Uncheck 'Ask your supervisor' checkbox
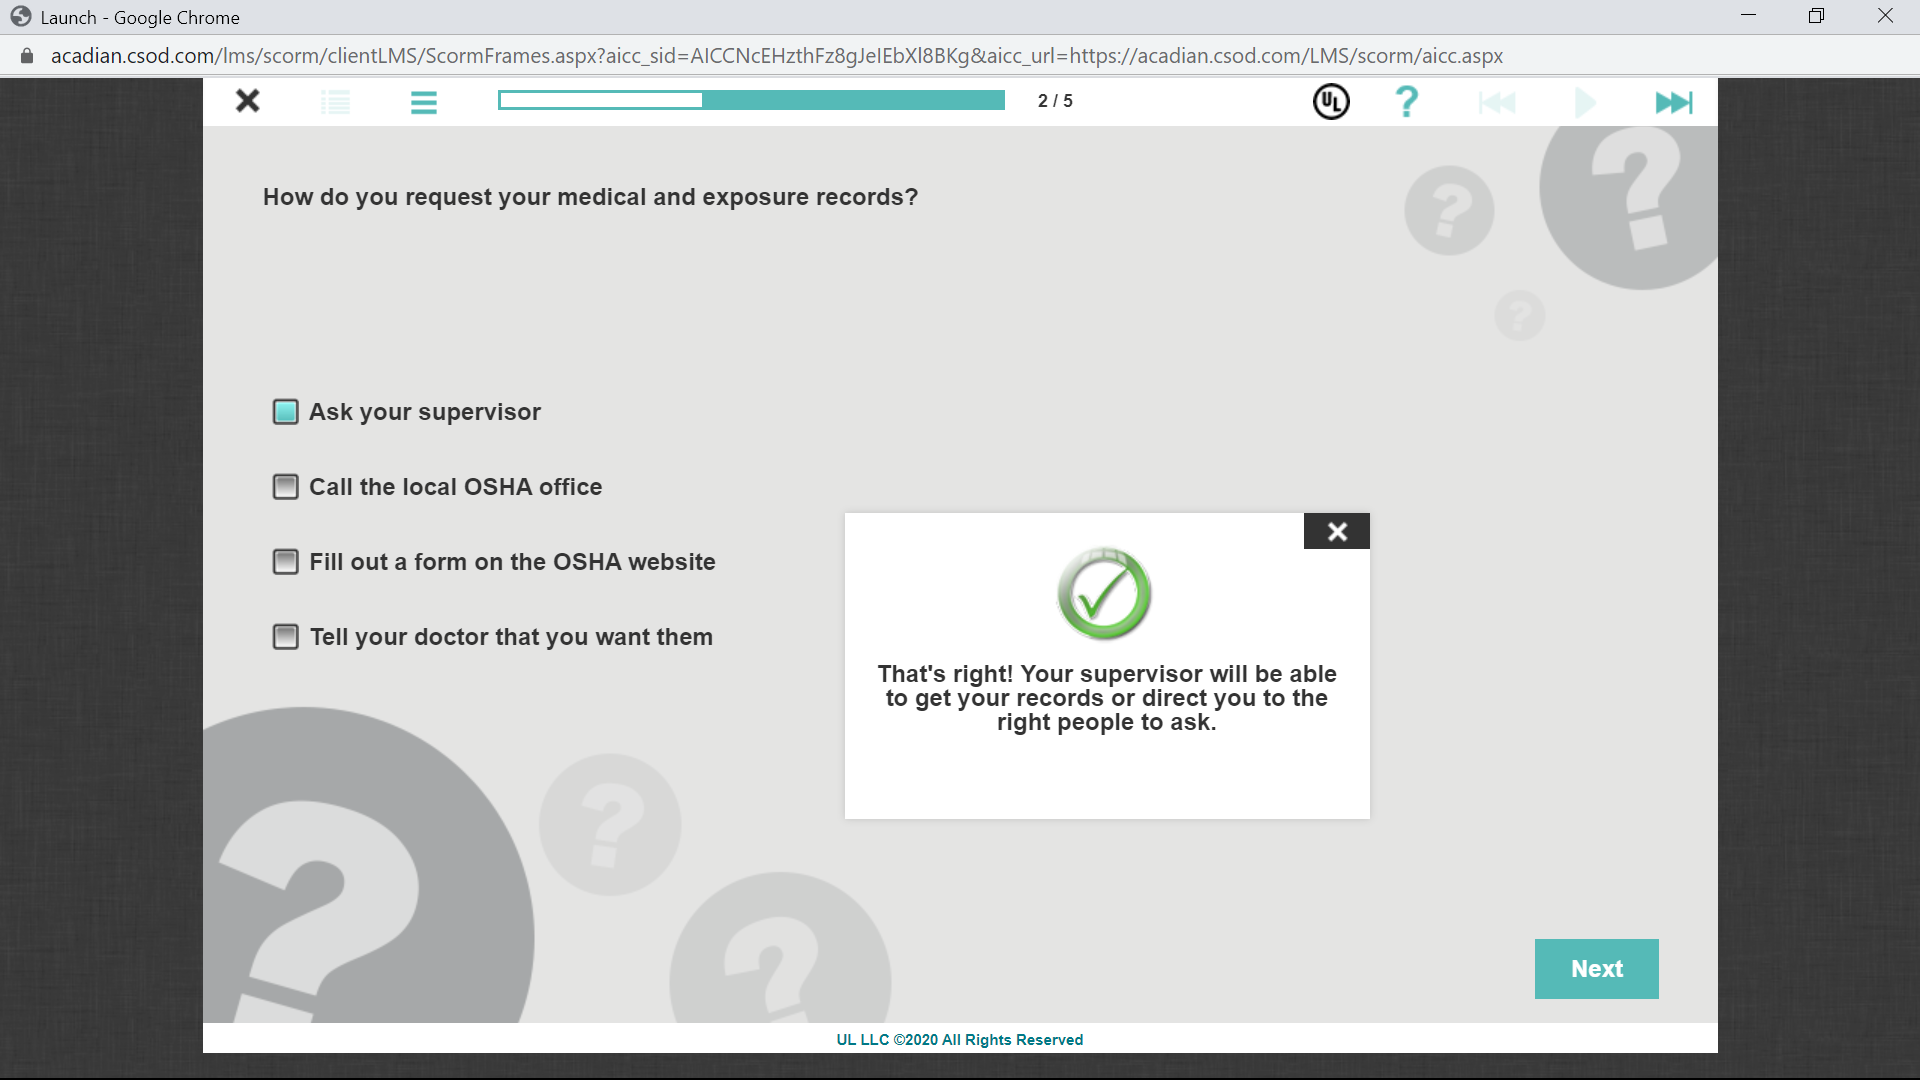This screenshot has width=1920, height=1080. pos(286,412)
